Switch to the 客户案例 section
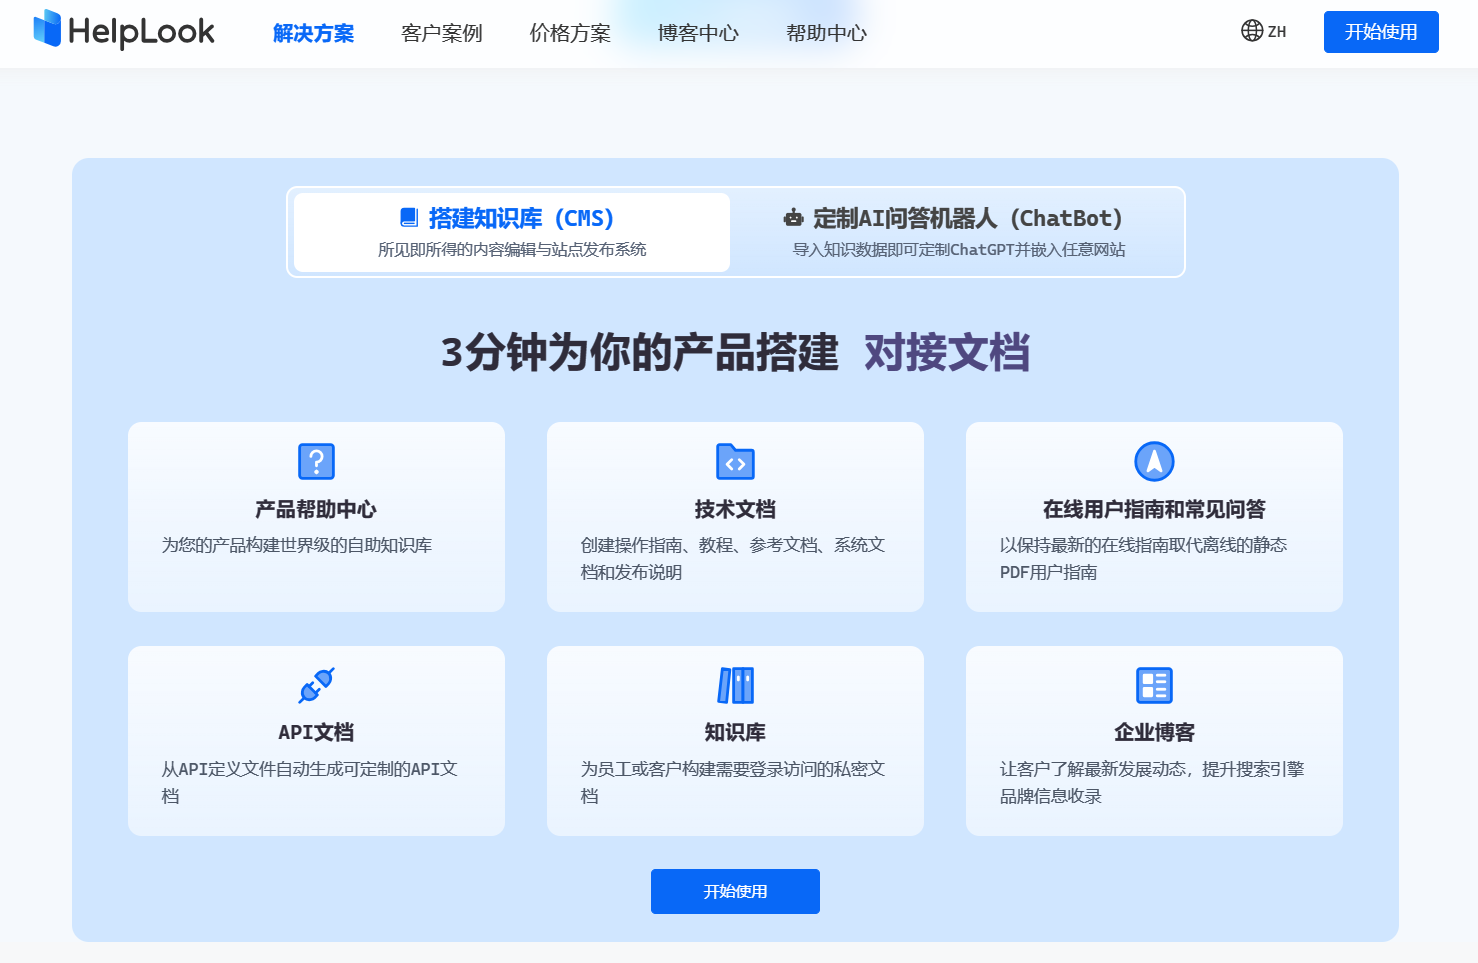 click(x=441, y=32)
